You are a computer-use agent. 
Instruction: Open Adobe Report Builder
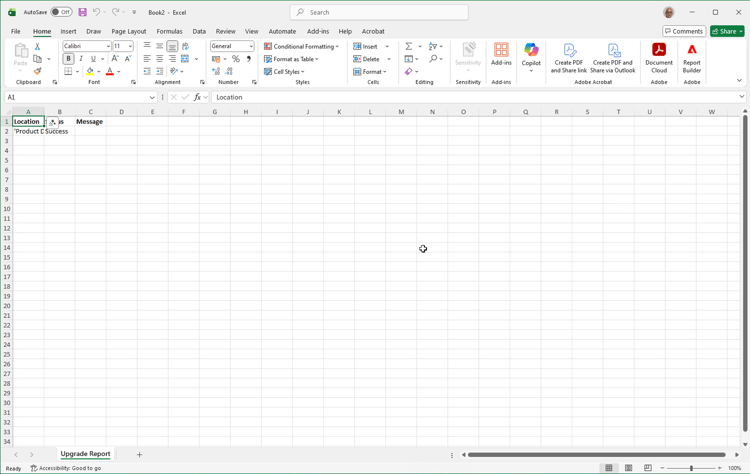pyautogui.click(x=692, y=58)
